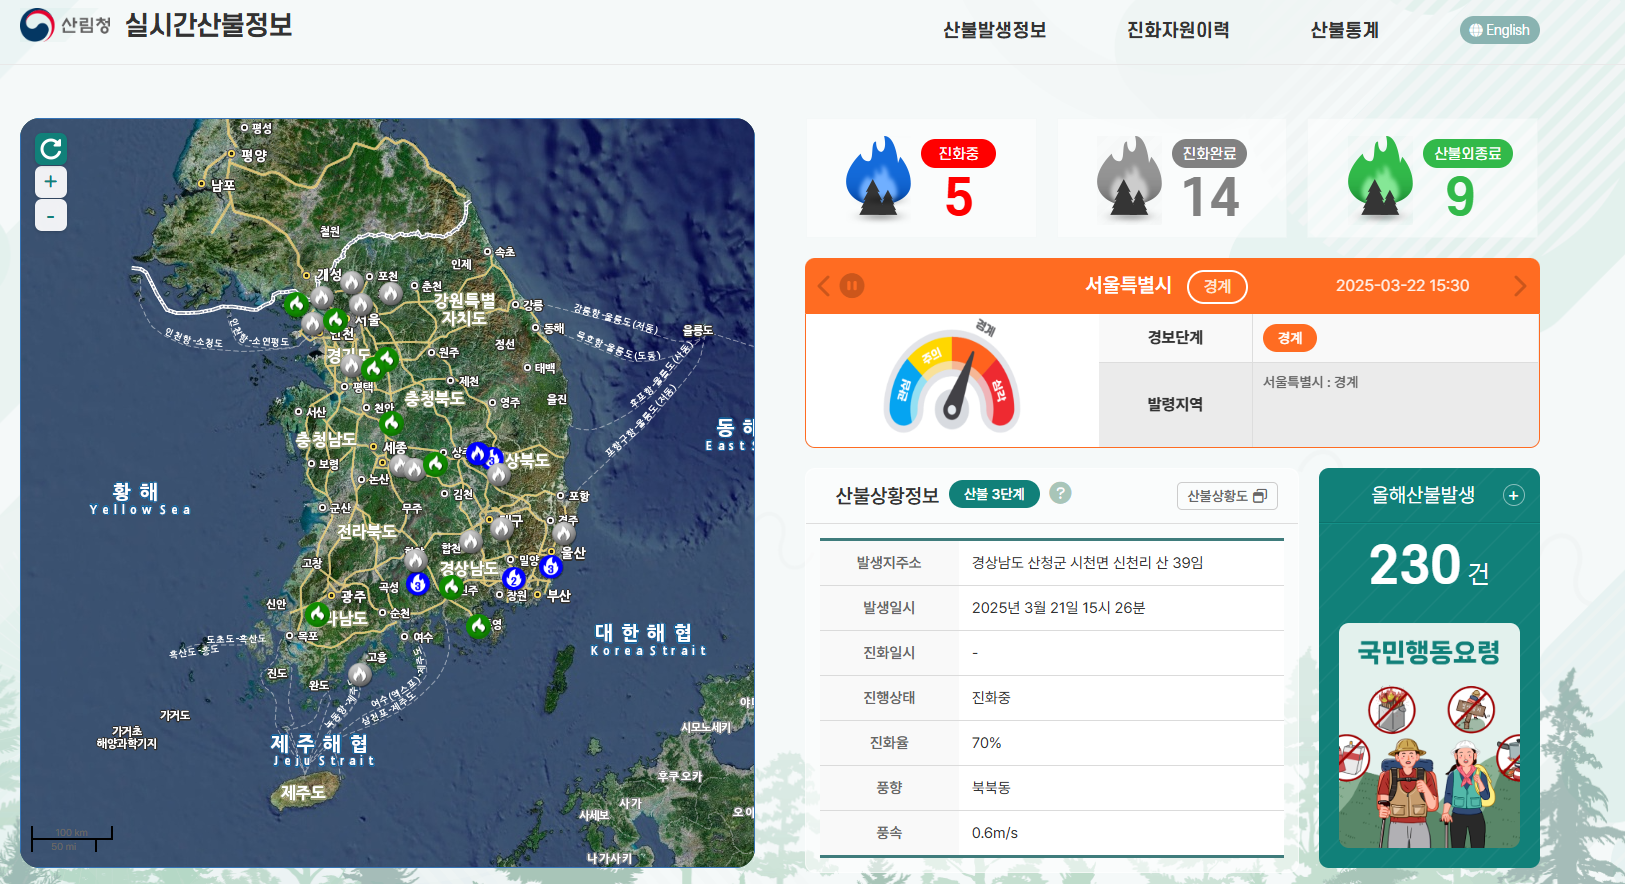Image resolution: width=1625 pixels, height=884 pixels.
Task: Show next alert region
Action: [1520, 286]
